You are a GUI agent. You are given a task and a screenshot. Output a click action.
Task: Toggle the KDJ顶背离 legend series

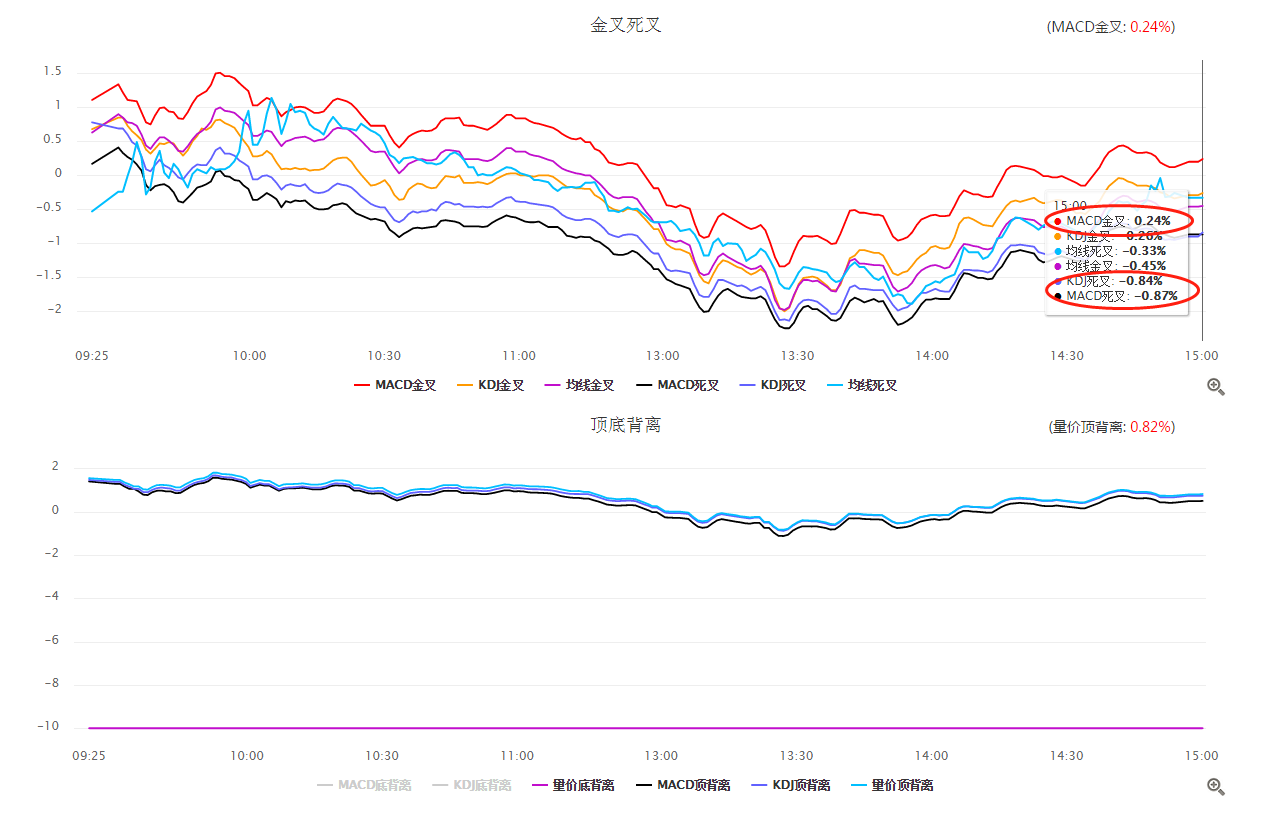pos(791,785)
